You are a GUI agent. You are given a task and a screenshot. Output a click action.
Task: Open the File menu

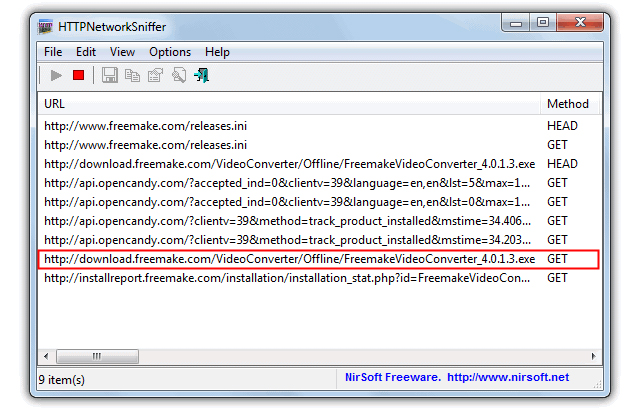click(53, 52)
